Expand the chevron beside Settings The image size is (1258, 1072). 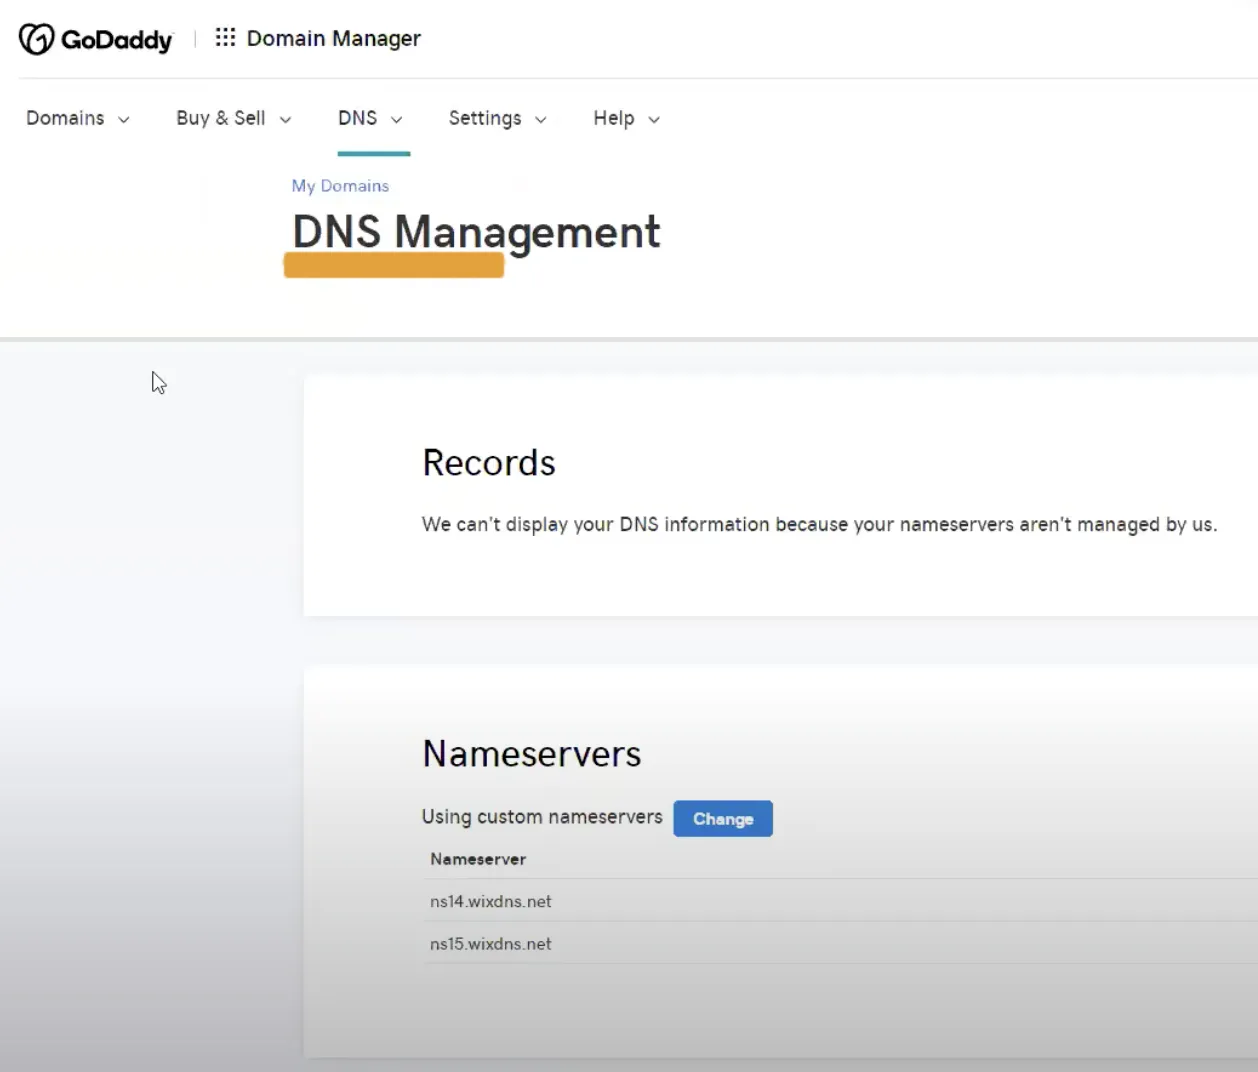click(541, 120)
